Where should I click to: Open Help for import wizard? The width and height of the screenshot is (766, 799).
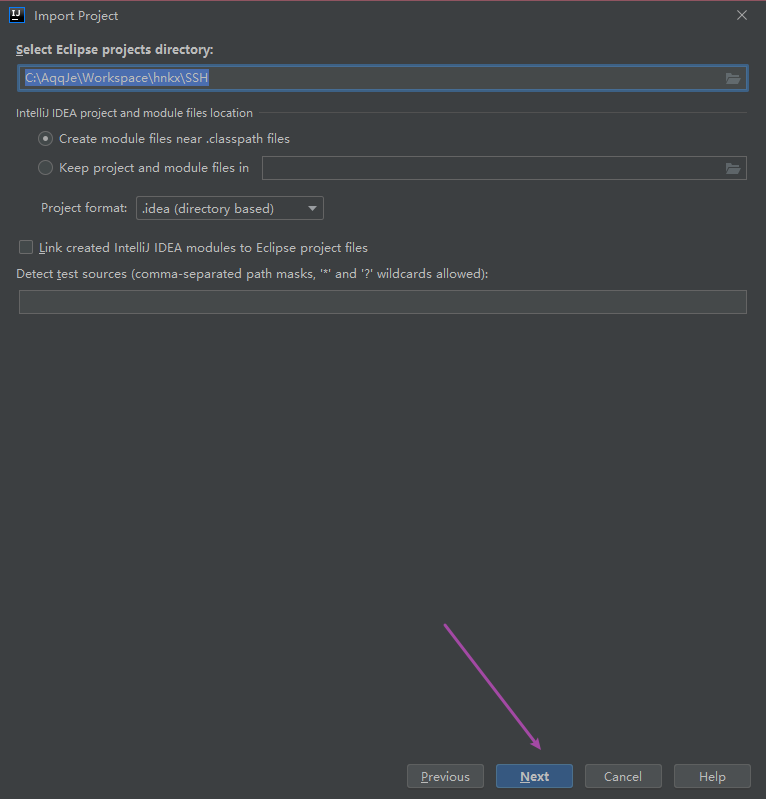pyautogui.click(x=712, y=776)
